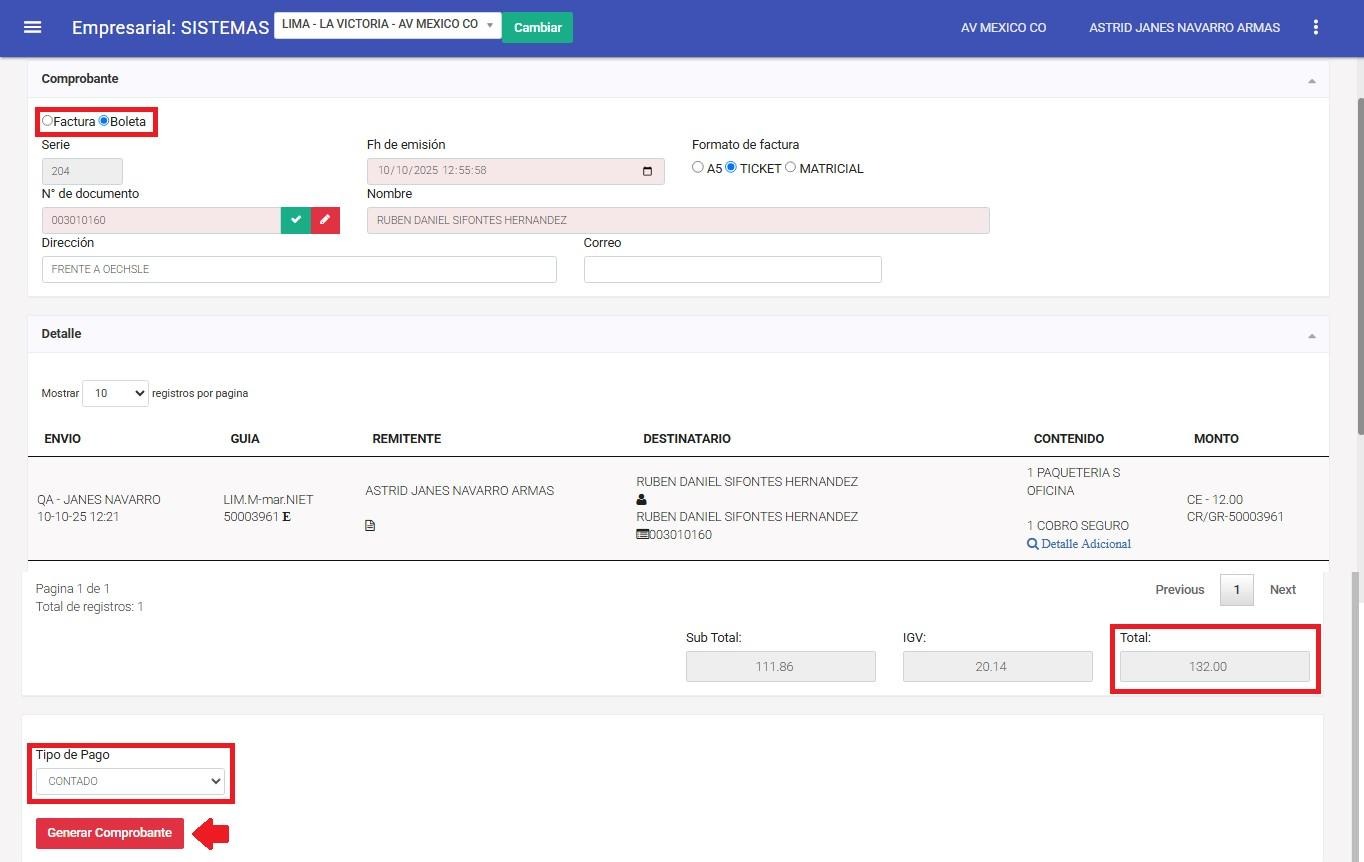Click the Generar Comprobante button

coord(110,833)
